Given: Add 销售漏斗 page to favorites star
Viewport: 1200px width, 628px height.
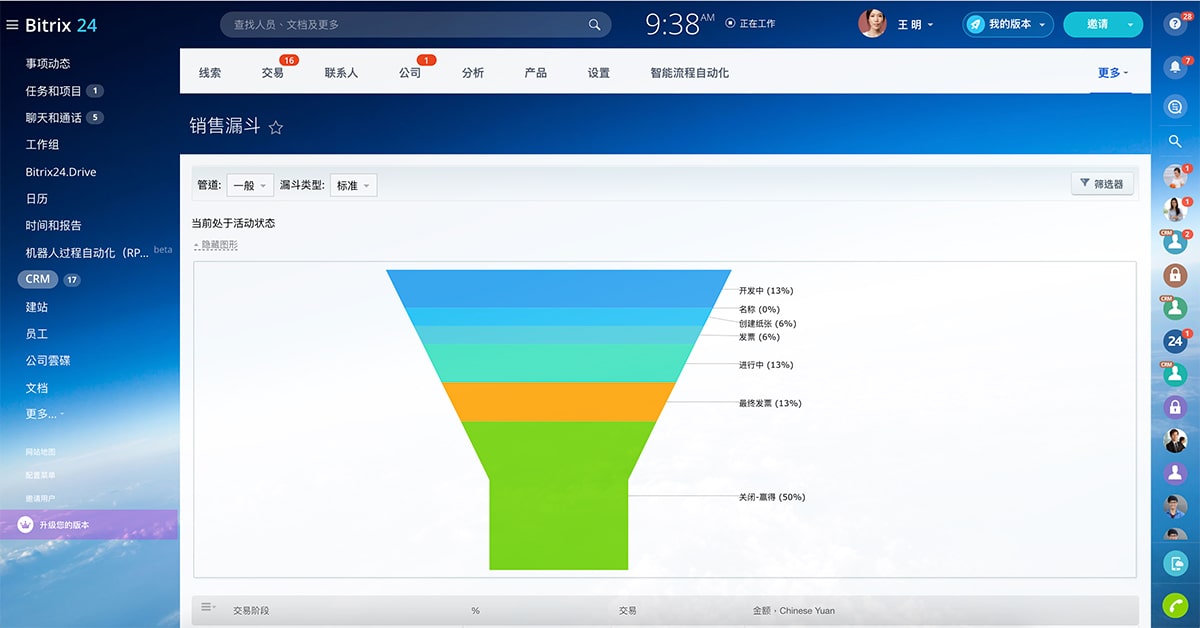Looking at the screenshot, I should [276, 128].
